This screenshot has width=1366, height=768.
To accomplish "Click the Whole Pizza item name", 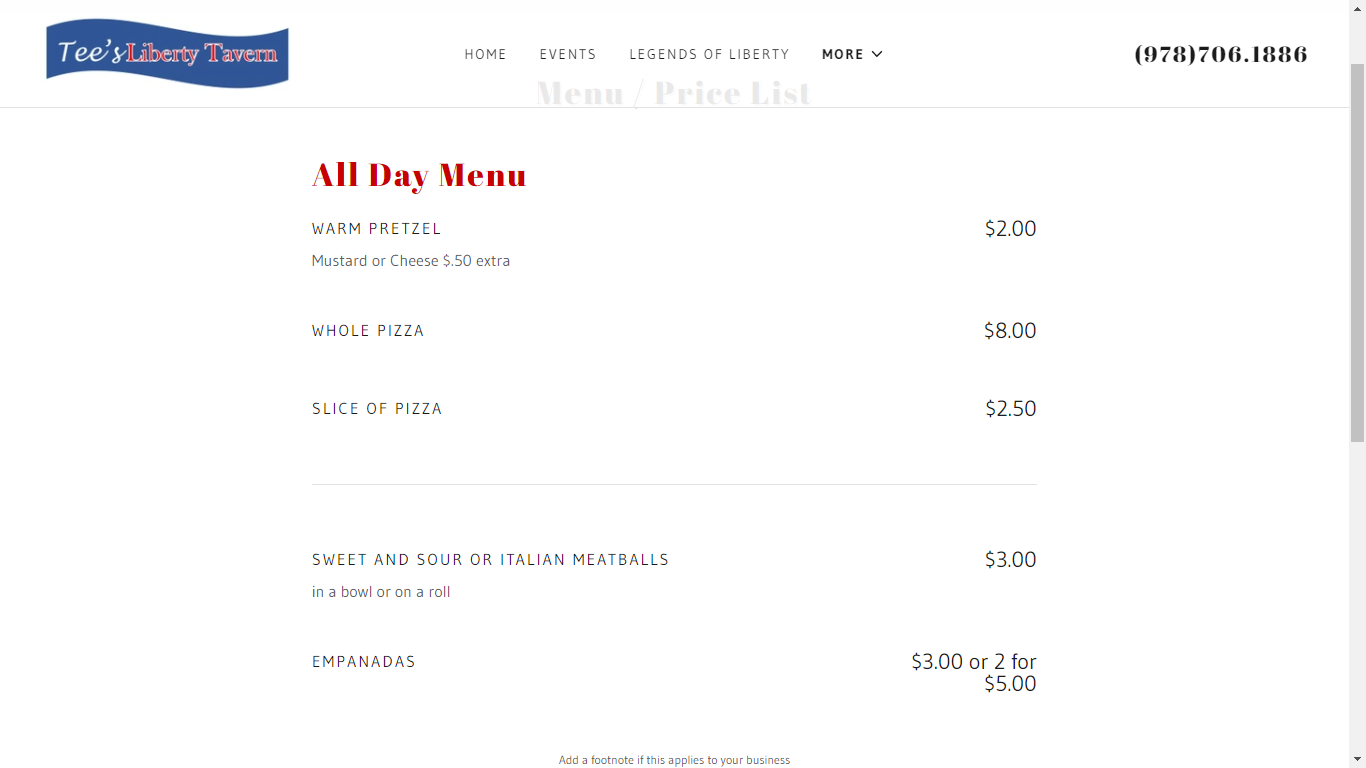I will pyautogui.click(x=368, y=331).
